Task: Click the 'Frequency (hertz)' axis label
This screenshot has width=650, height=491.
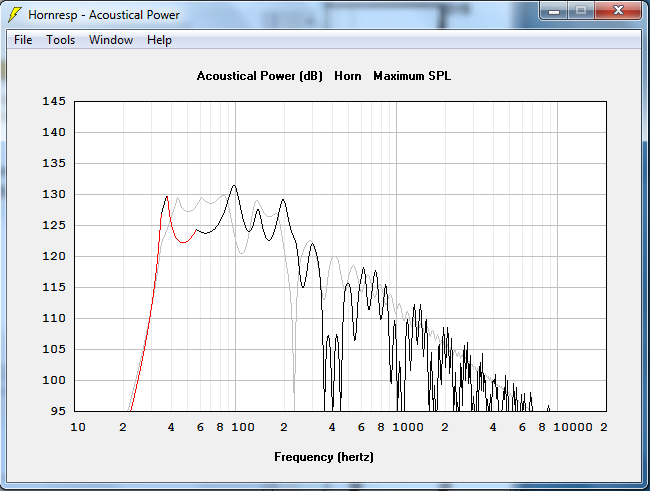Action: coord(324,457)
